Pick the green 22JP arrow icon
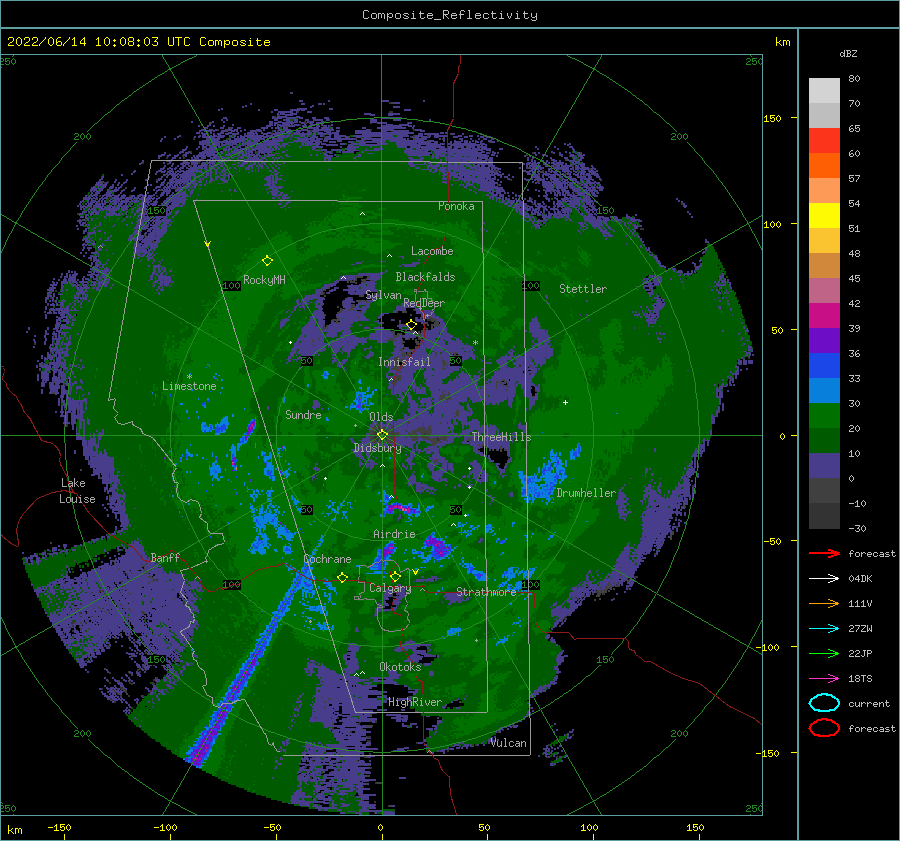The width and height of the screenshot is (900, 841). [x=824, y=653]
